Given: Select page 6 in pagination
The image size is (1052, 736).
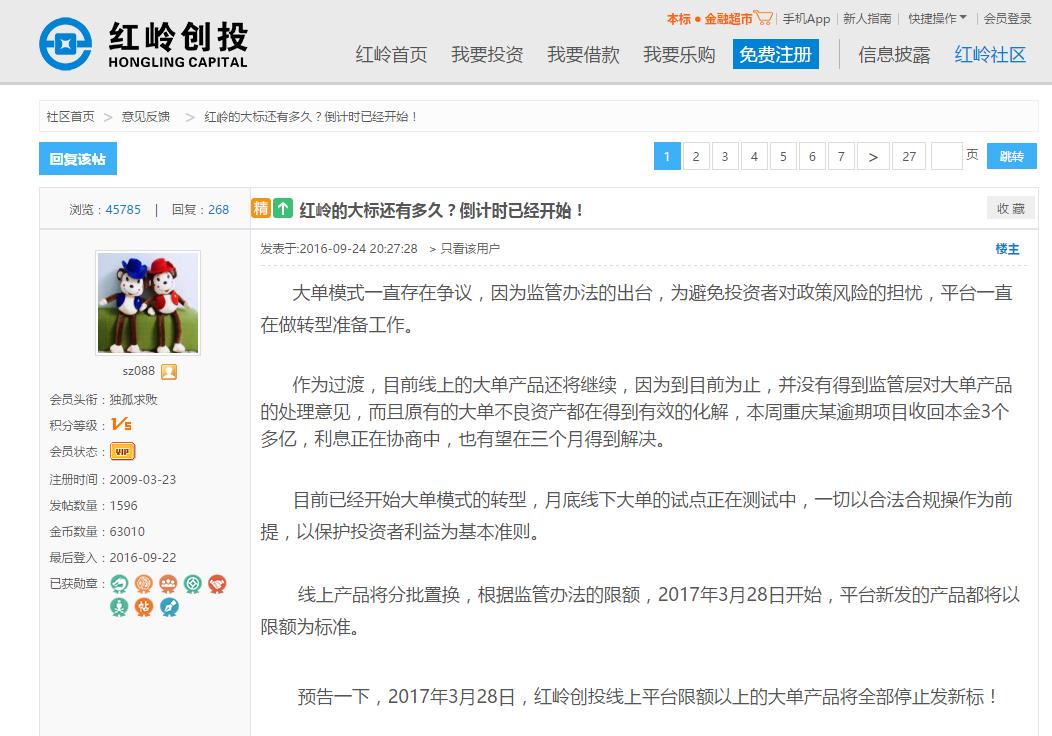Looking at the screenshot, I should [812, 156].
